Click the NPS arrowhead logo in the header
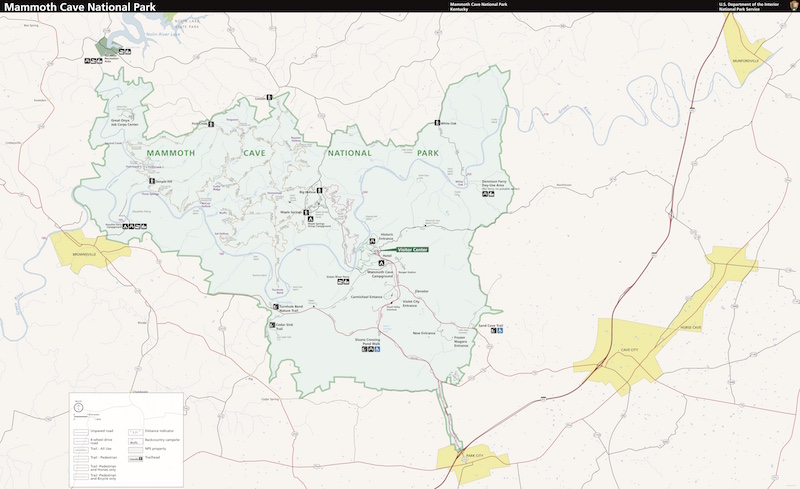This screenshot has height=489, width=800. coord(794,6)
